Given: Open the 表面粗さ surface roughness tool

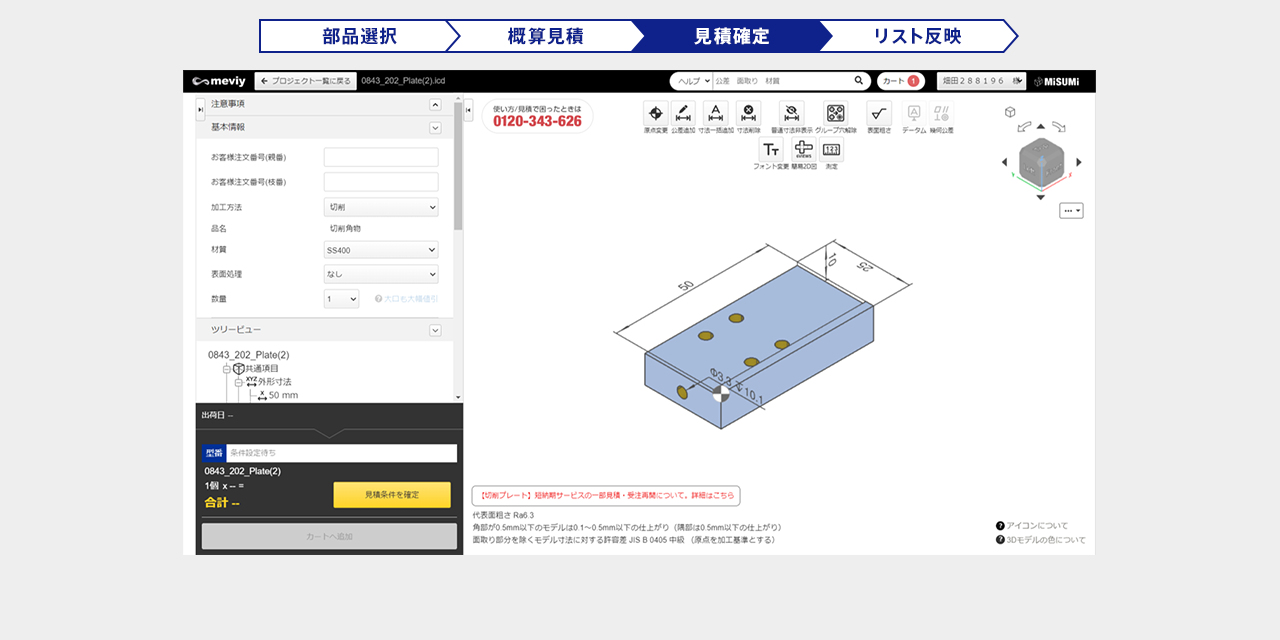Looking at the screenshot, I should point(878,114).
